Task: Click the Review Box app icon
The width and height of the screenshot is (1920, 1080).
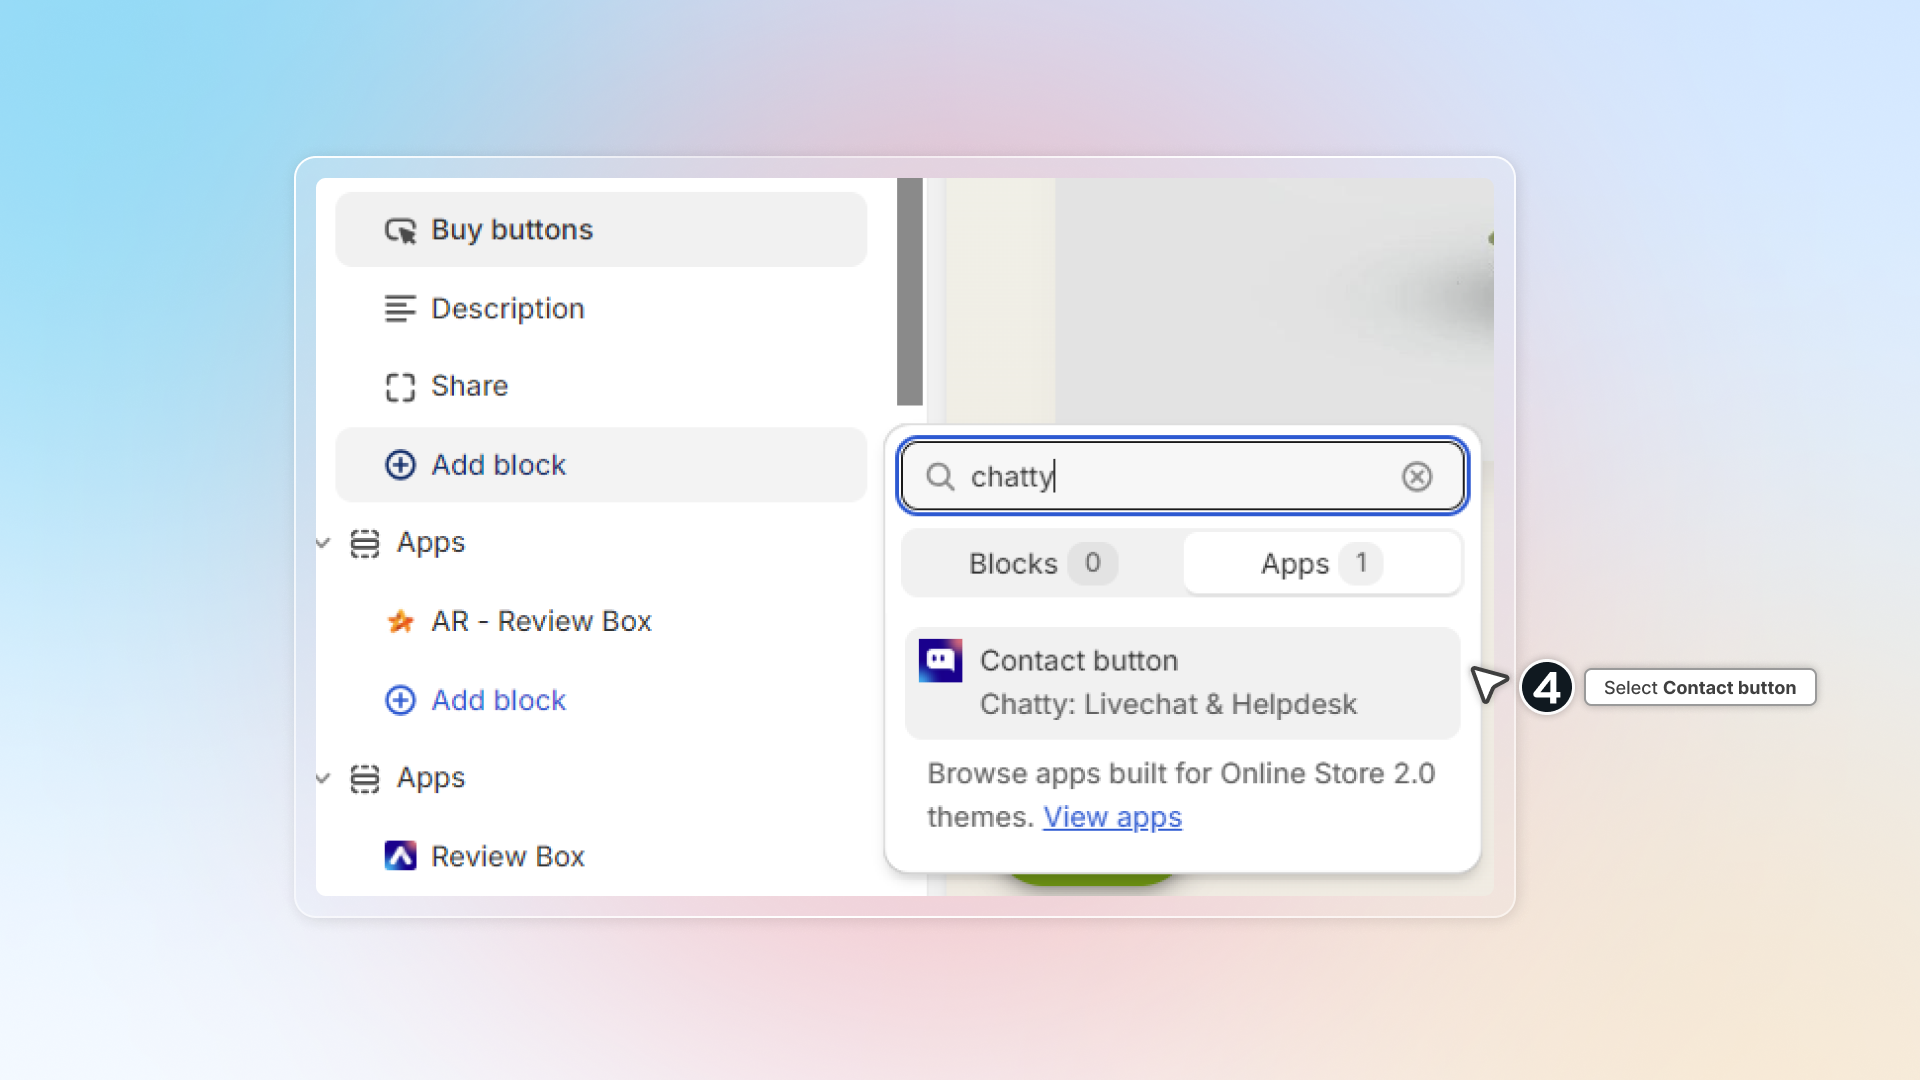Action: (400, 857)
